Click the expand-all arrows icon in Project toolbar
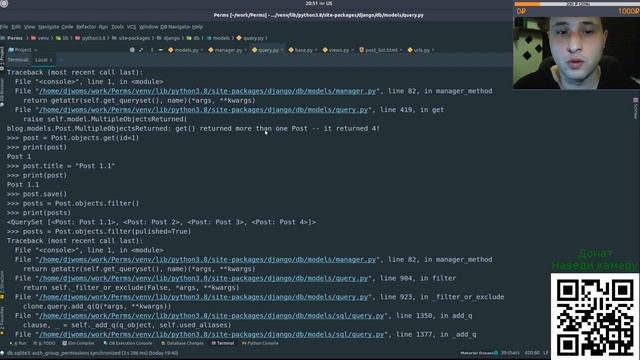This screenshot has width=640, height=360. tap(141, 50)
